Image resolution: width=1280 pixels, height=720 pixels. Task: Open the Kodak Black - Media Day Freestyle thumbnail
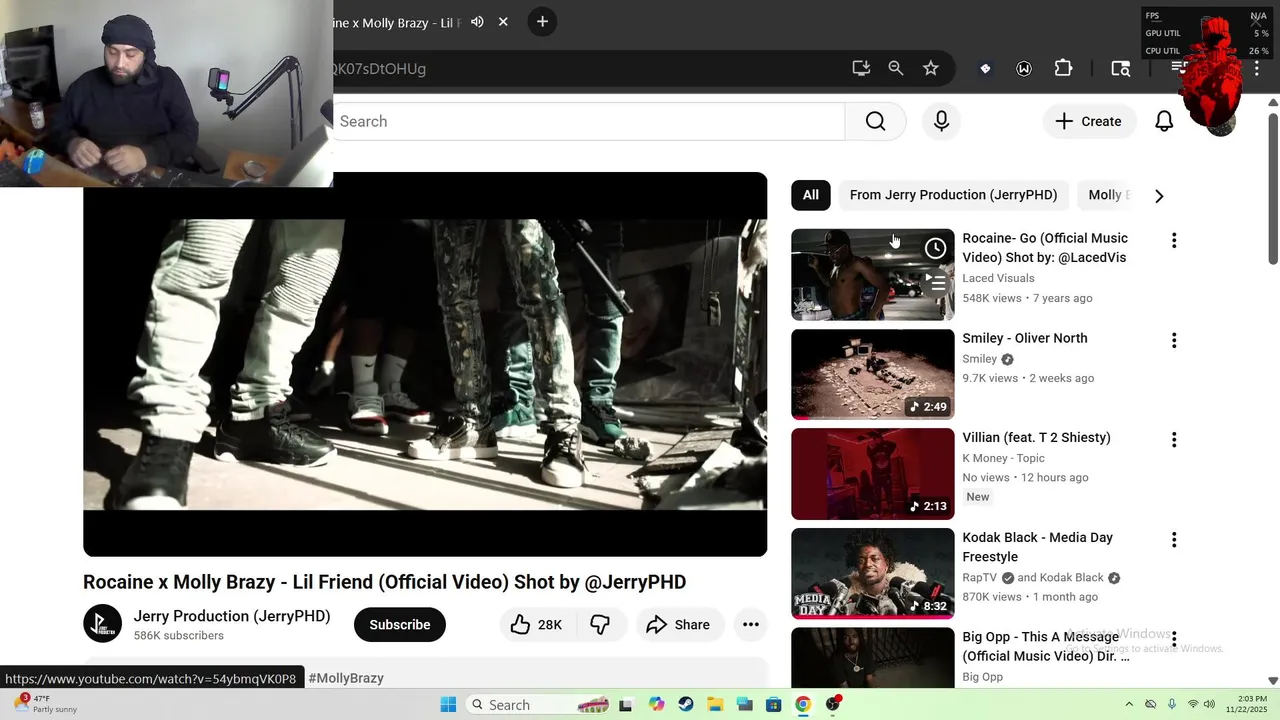pos(873,573)
